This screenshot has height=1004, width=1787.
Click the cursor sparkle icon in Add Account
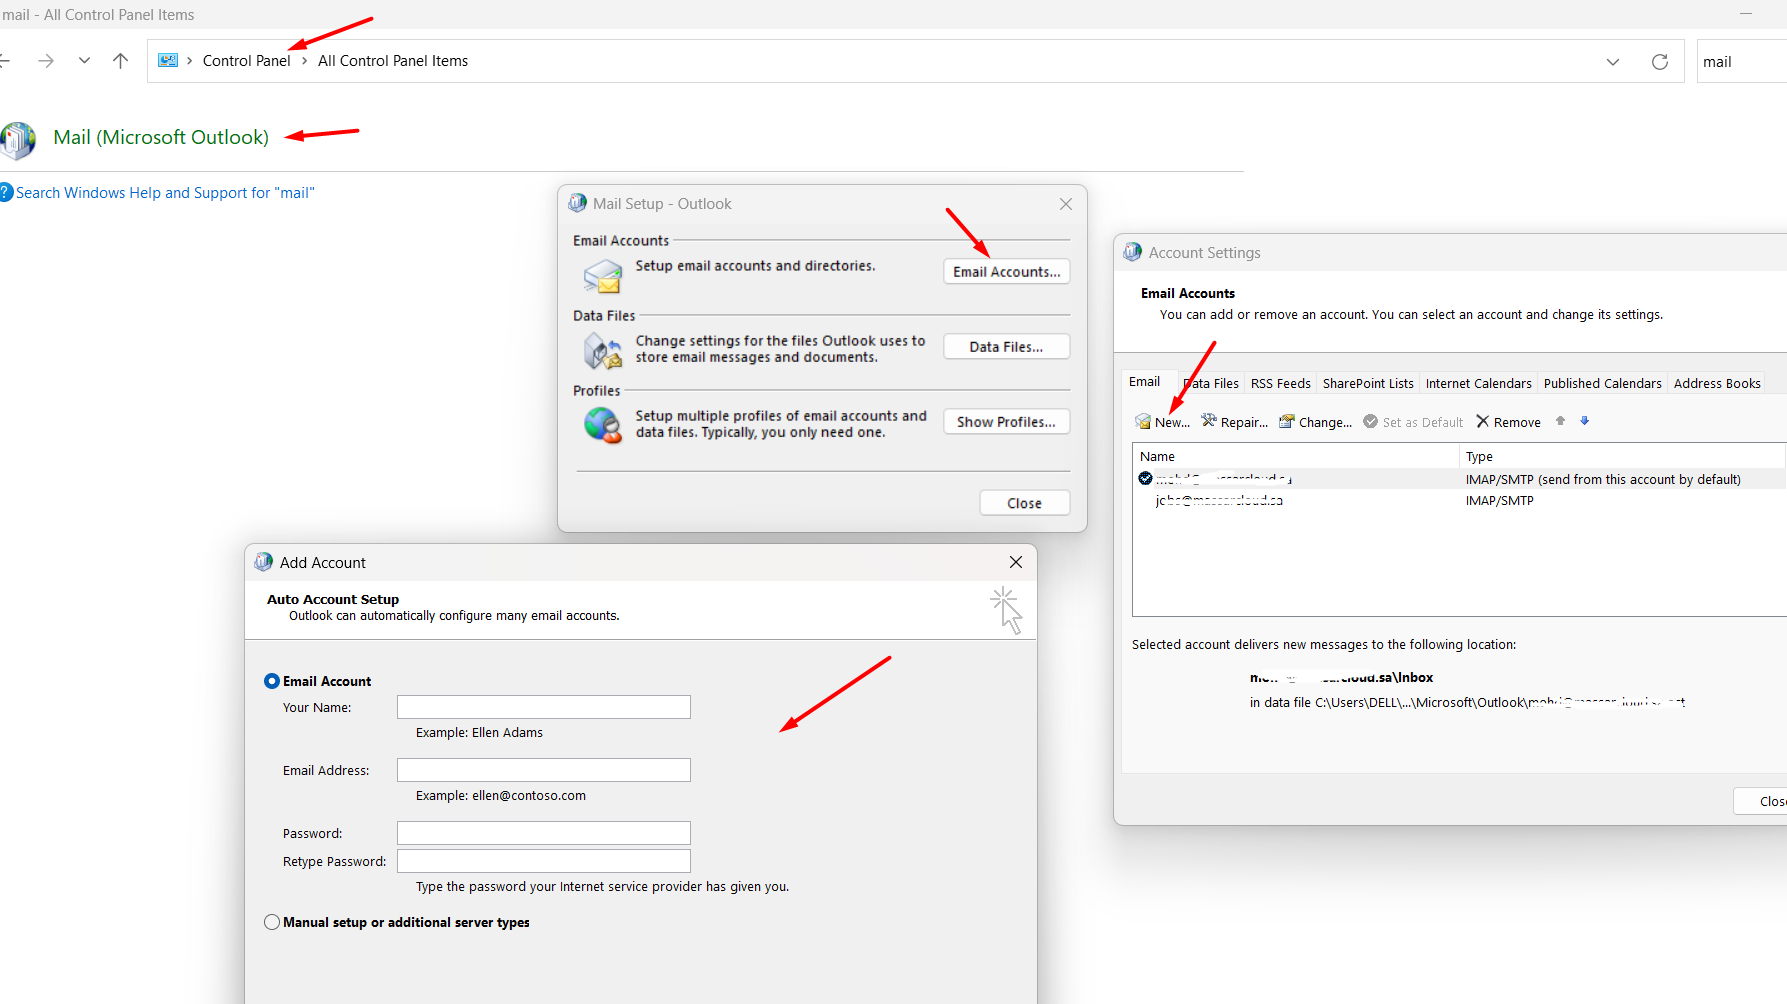tap(1007, 610)
